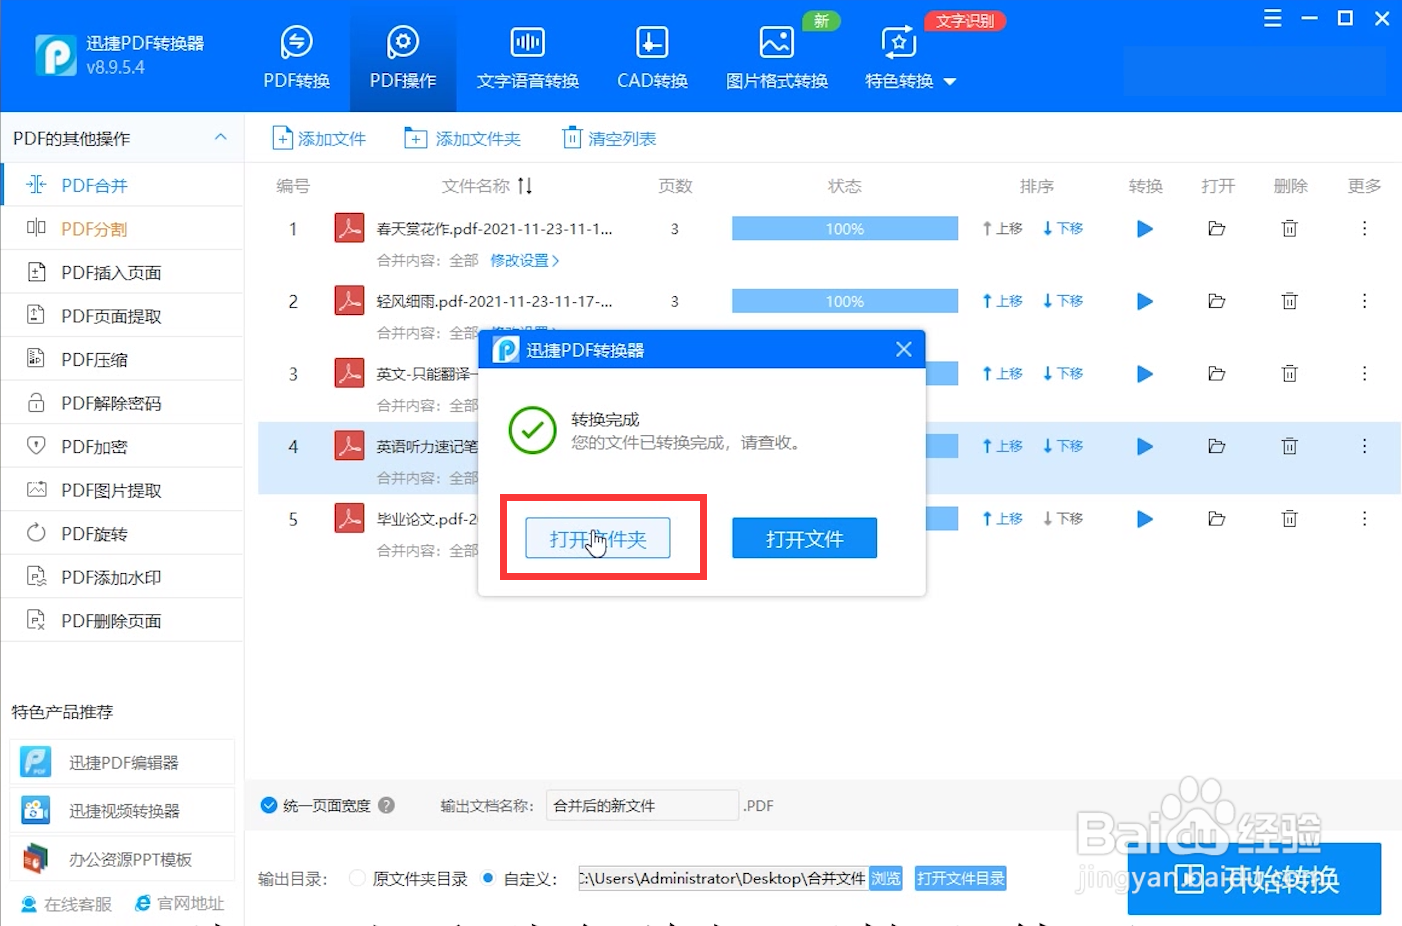The height and width of the screenshot is (926, 1402).
Task: Click 输出文档名称 input field
Action: [x=642, y=805]
